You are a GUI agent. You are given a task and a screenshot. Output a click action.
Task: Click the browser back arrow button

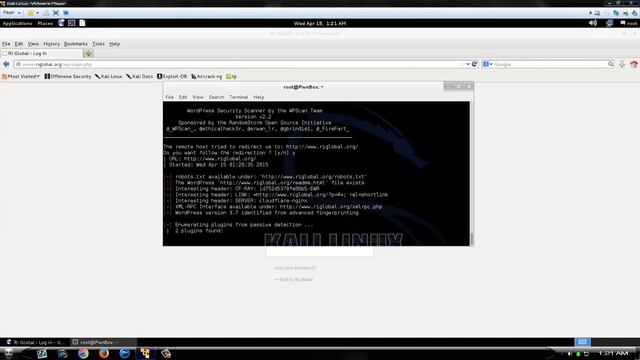[x=6, y=64]
